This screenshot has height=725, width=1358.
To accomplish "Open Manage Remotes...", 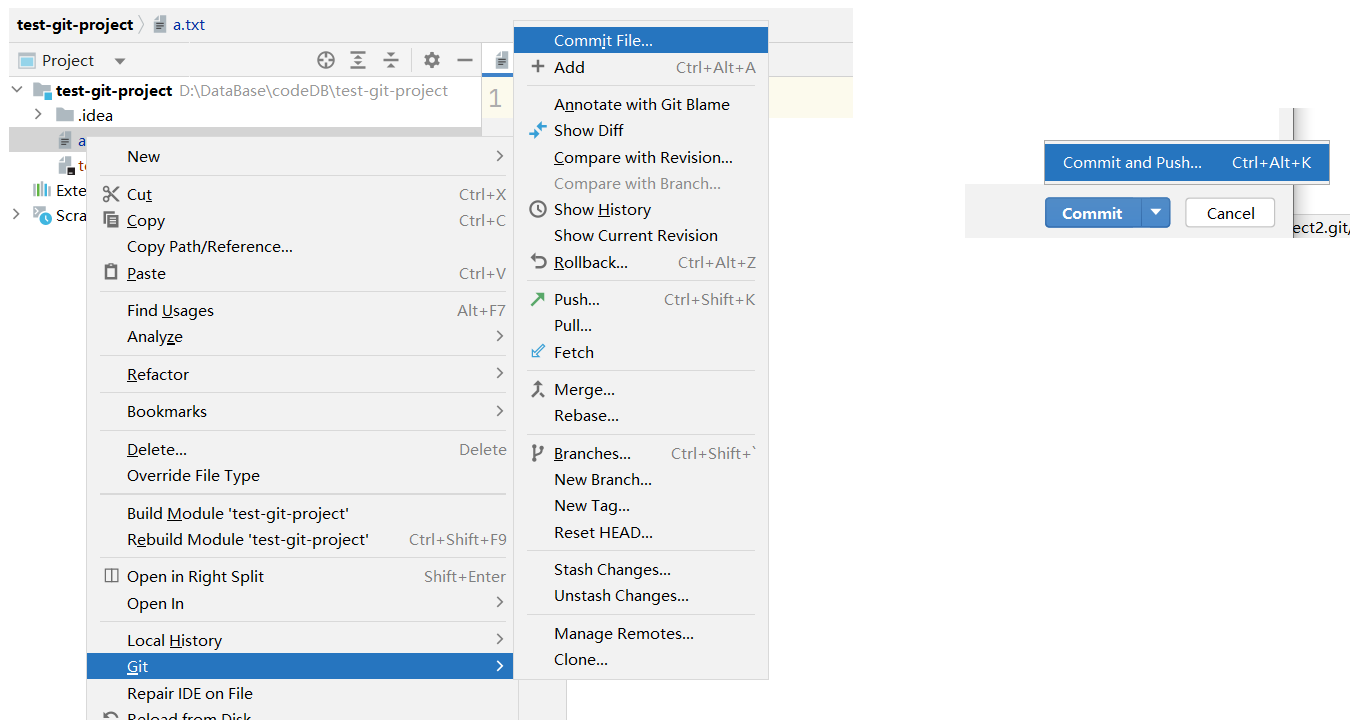I will click(641, 633).
